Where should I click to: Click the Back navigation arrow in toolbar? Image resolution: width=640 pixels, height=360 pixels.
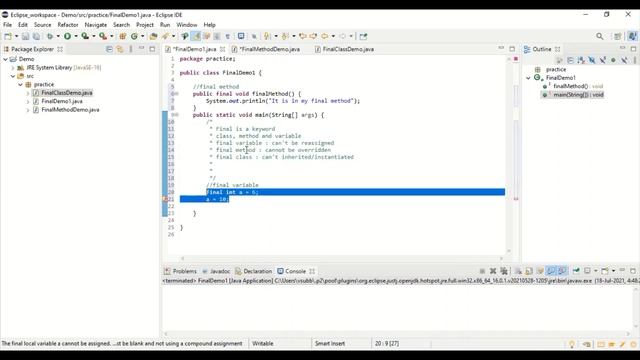pos(324,36)
